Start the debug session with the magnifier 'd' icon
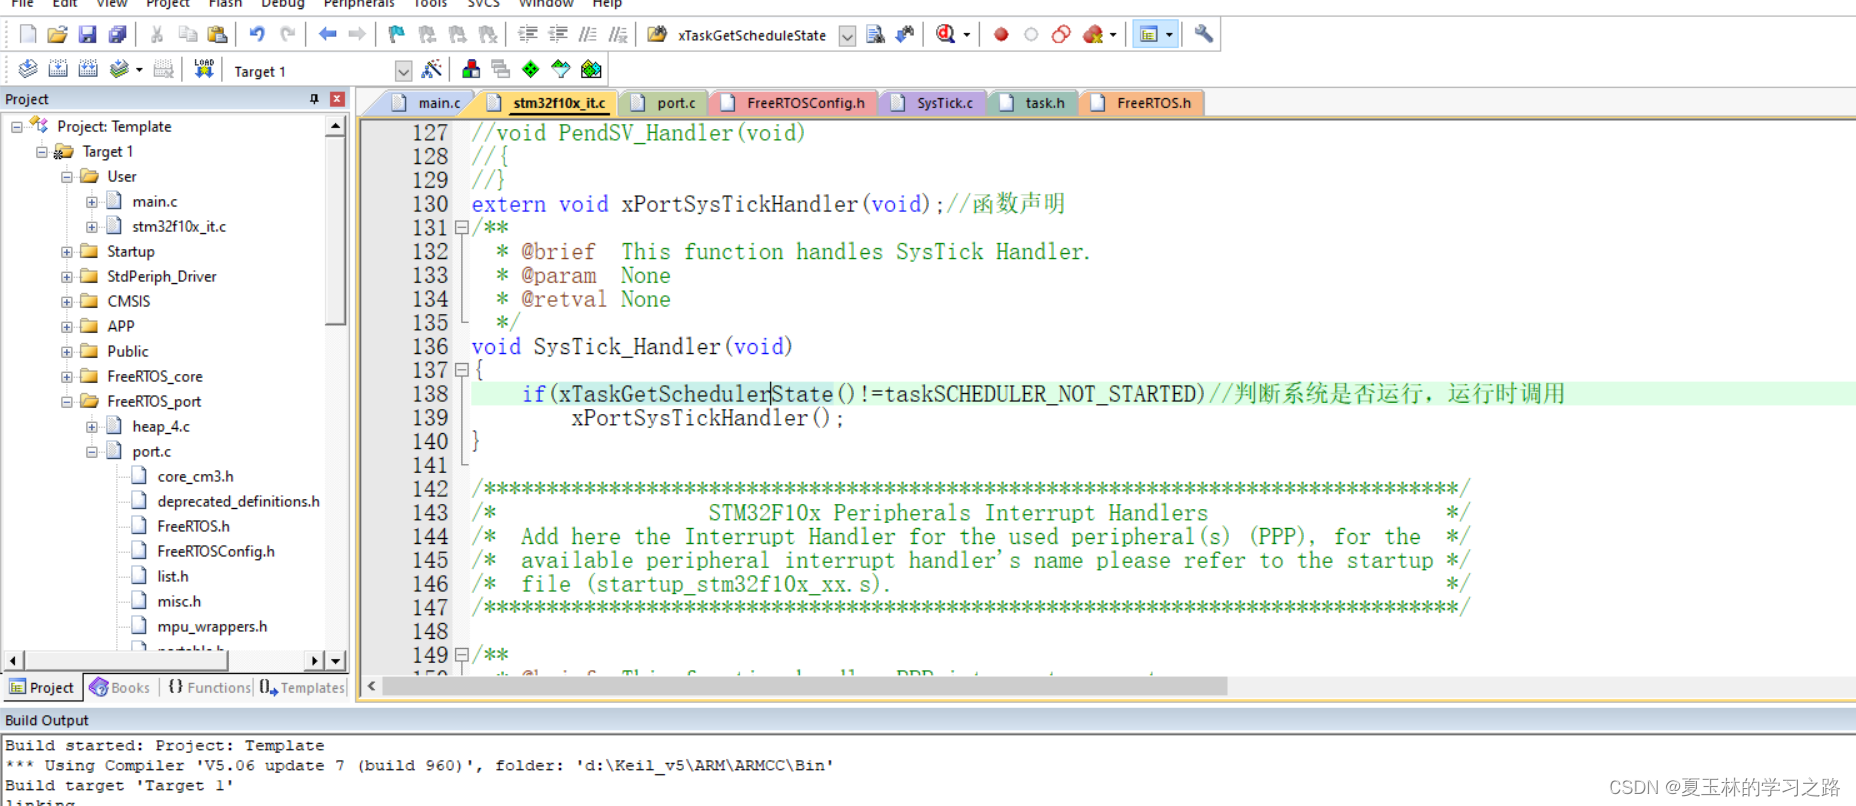 pos(945,35)
